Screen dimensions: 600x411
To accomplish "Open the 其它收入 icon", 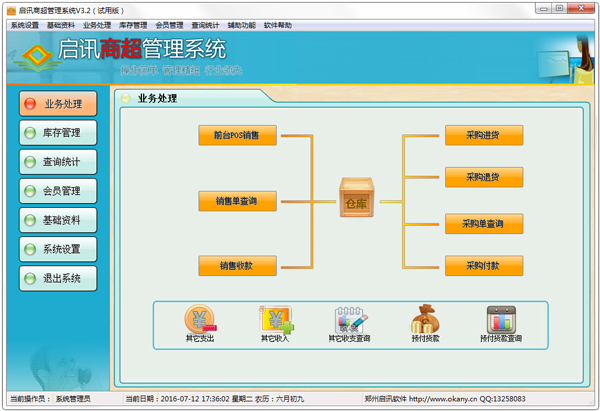I will click(276, 320).
